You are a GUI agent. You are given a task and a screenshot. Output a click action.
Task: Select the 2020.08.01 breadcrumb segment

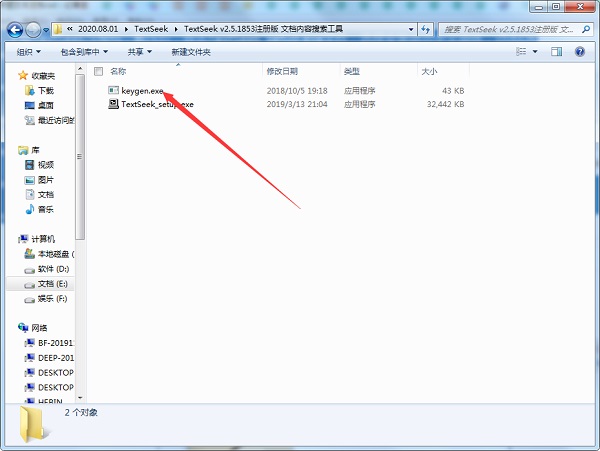pyautogui.click(x=98, y=29)
